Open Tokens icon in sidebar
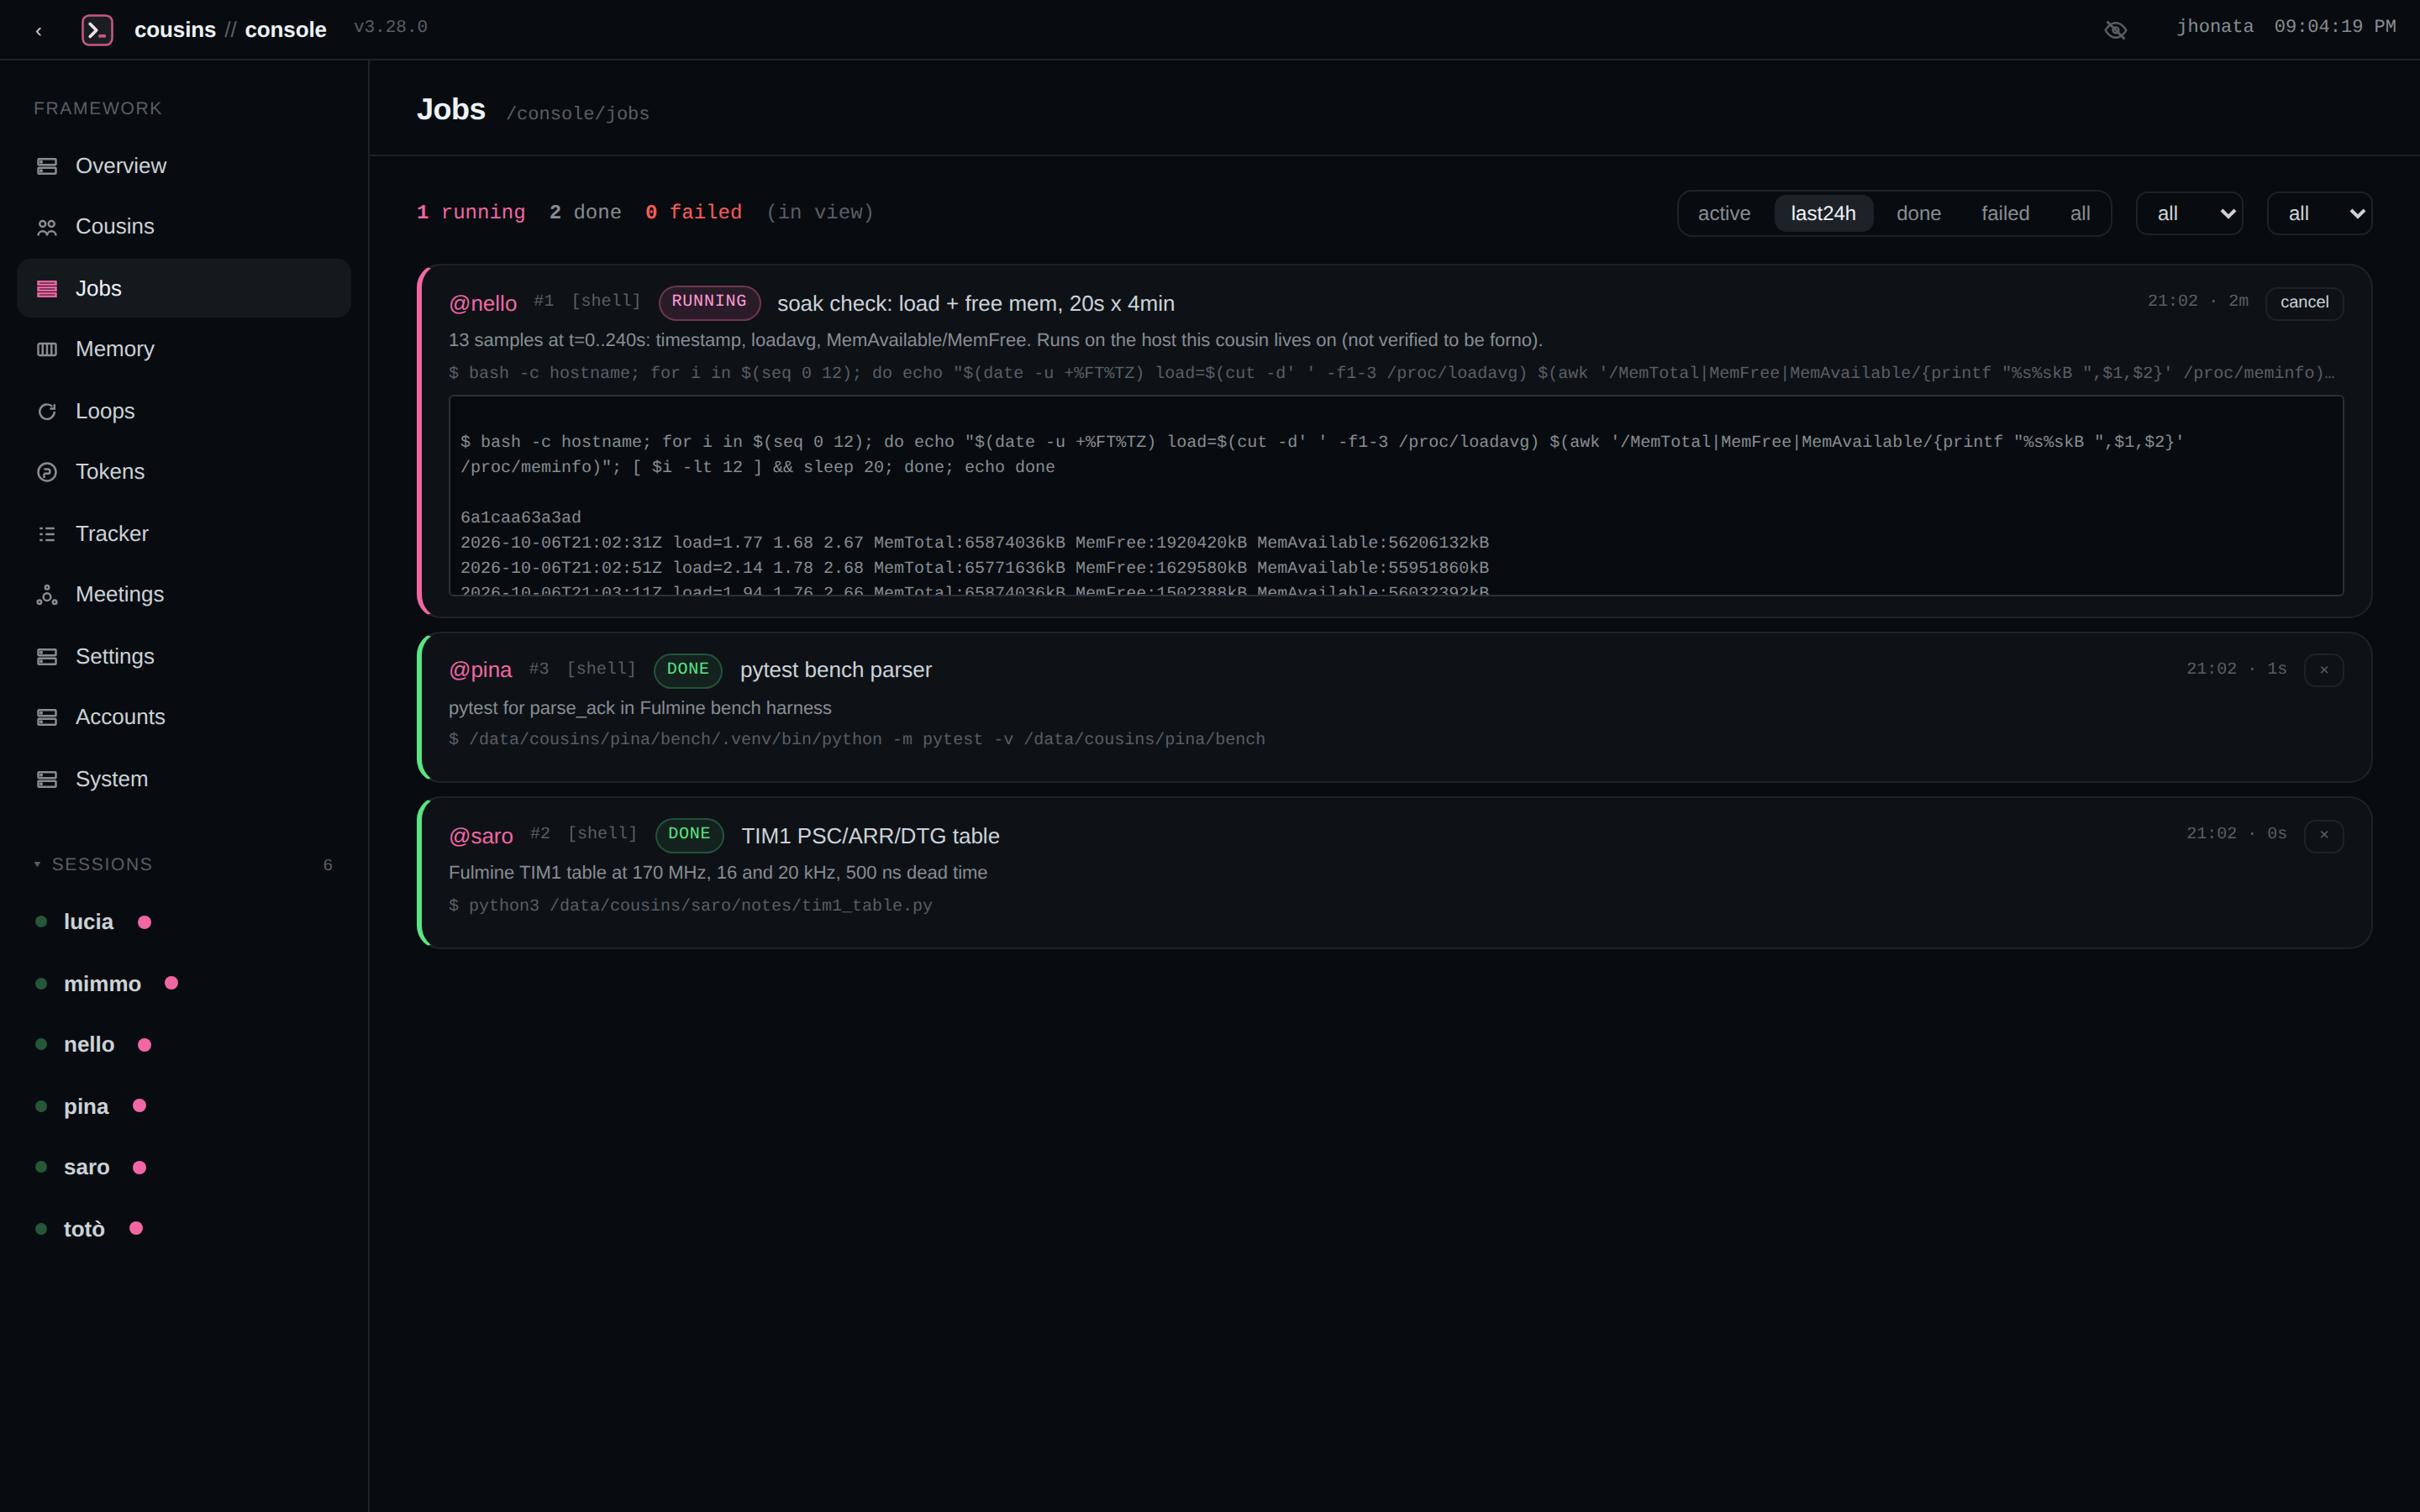 (x=47, y=472)
